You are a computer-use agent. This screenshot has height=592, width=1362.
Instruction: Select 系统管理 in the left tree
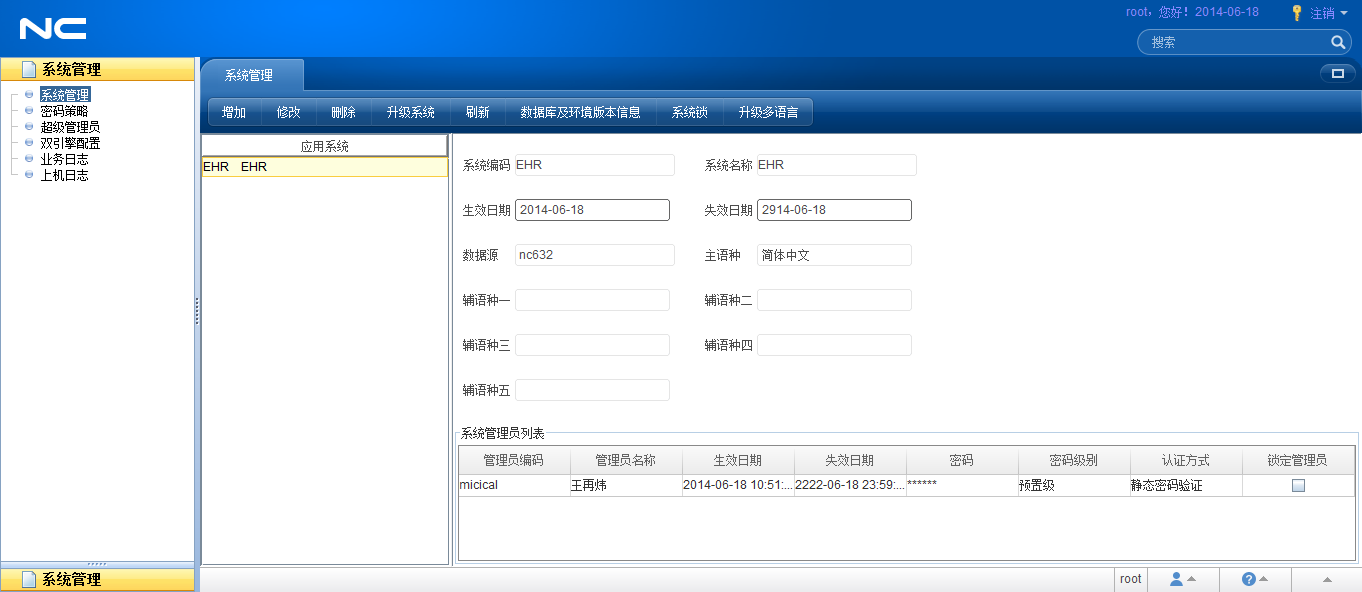pyautogui.click(x=65, y=95)
